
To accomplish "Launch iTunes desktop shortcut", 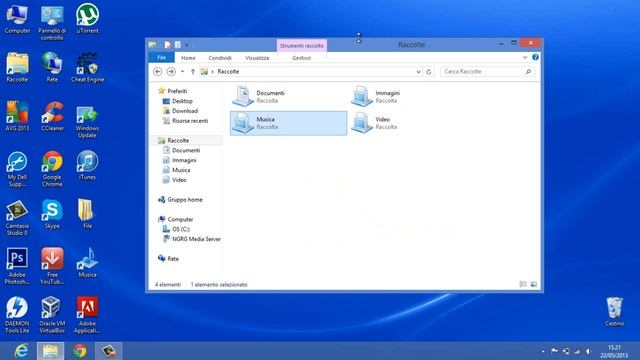I will click(x=87, y=165).
